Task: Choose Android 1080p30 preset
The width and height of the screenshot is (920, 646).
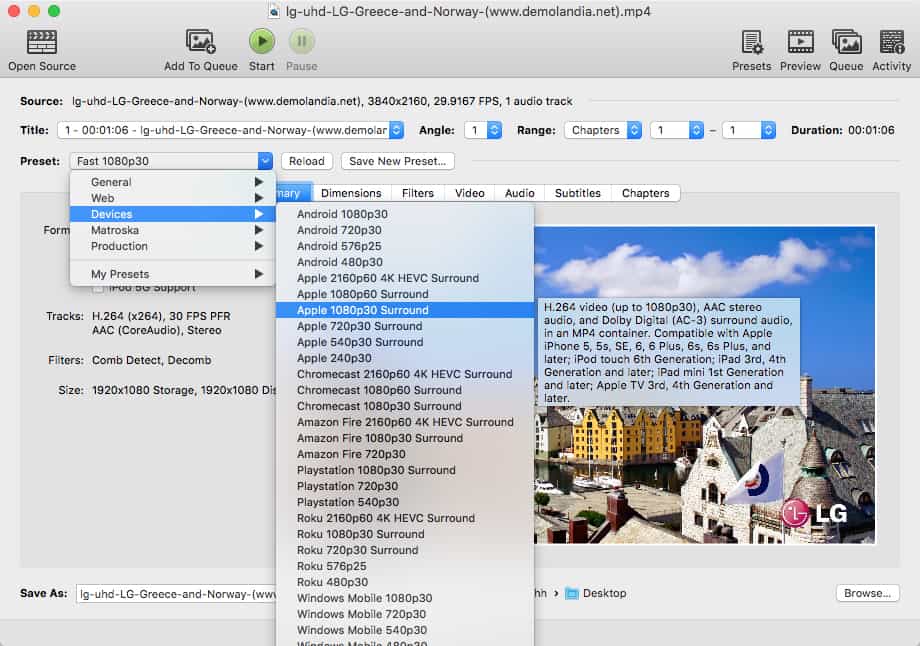Action: click(x=405, y=214)
